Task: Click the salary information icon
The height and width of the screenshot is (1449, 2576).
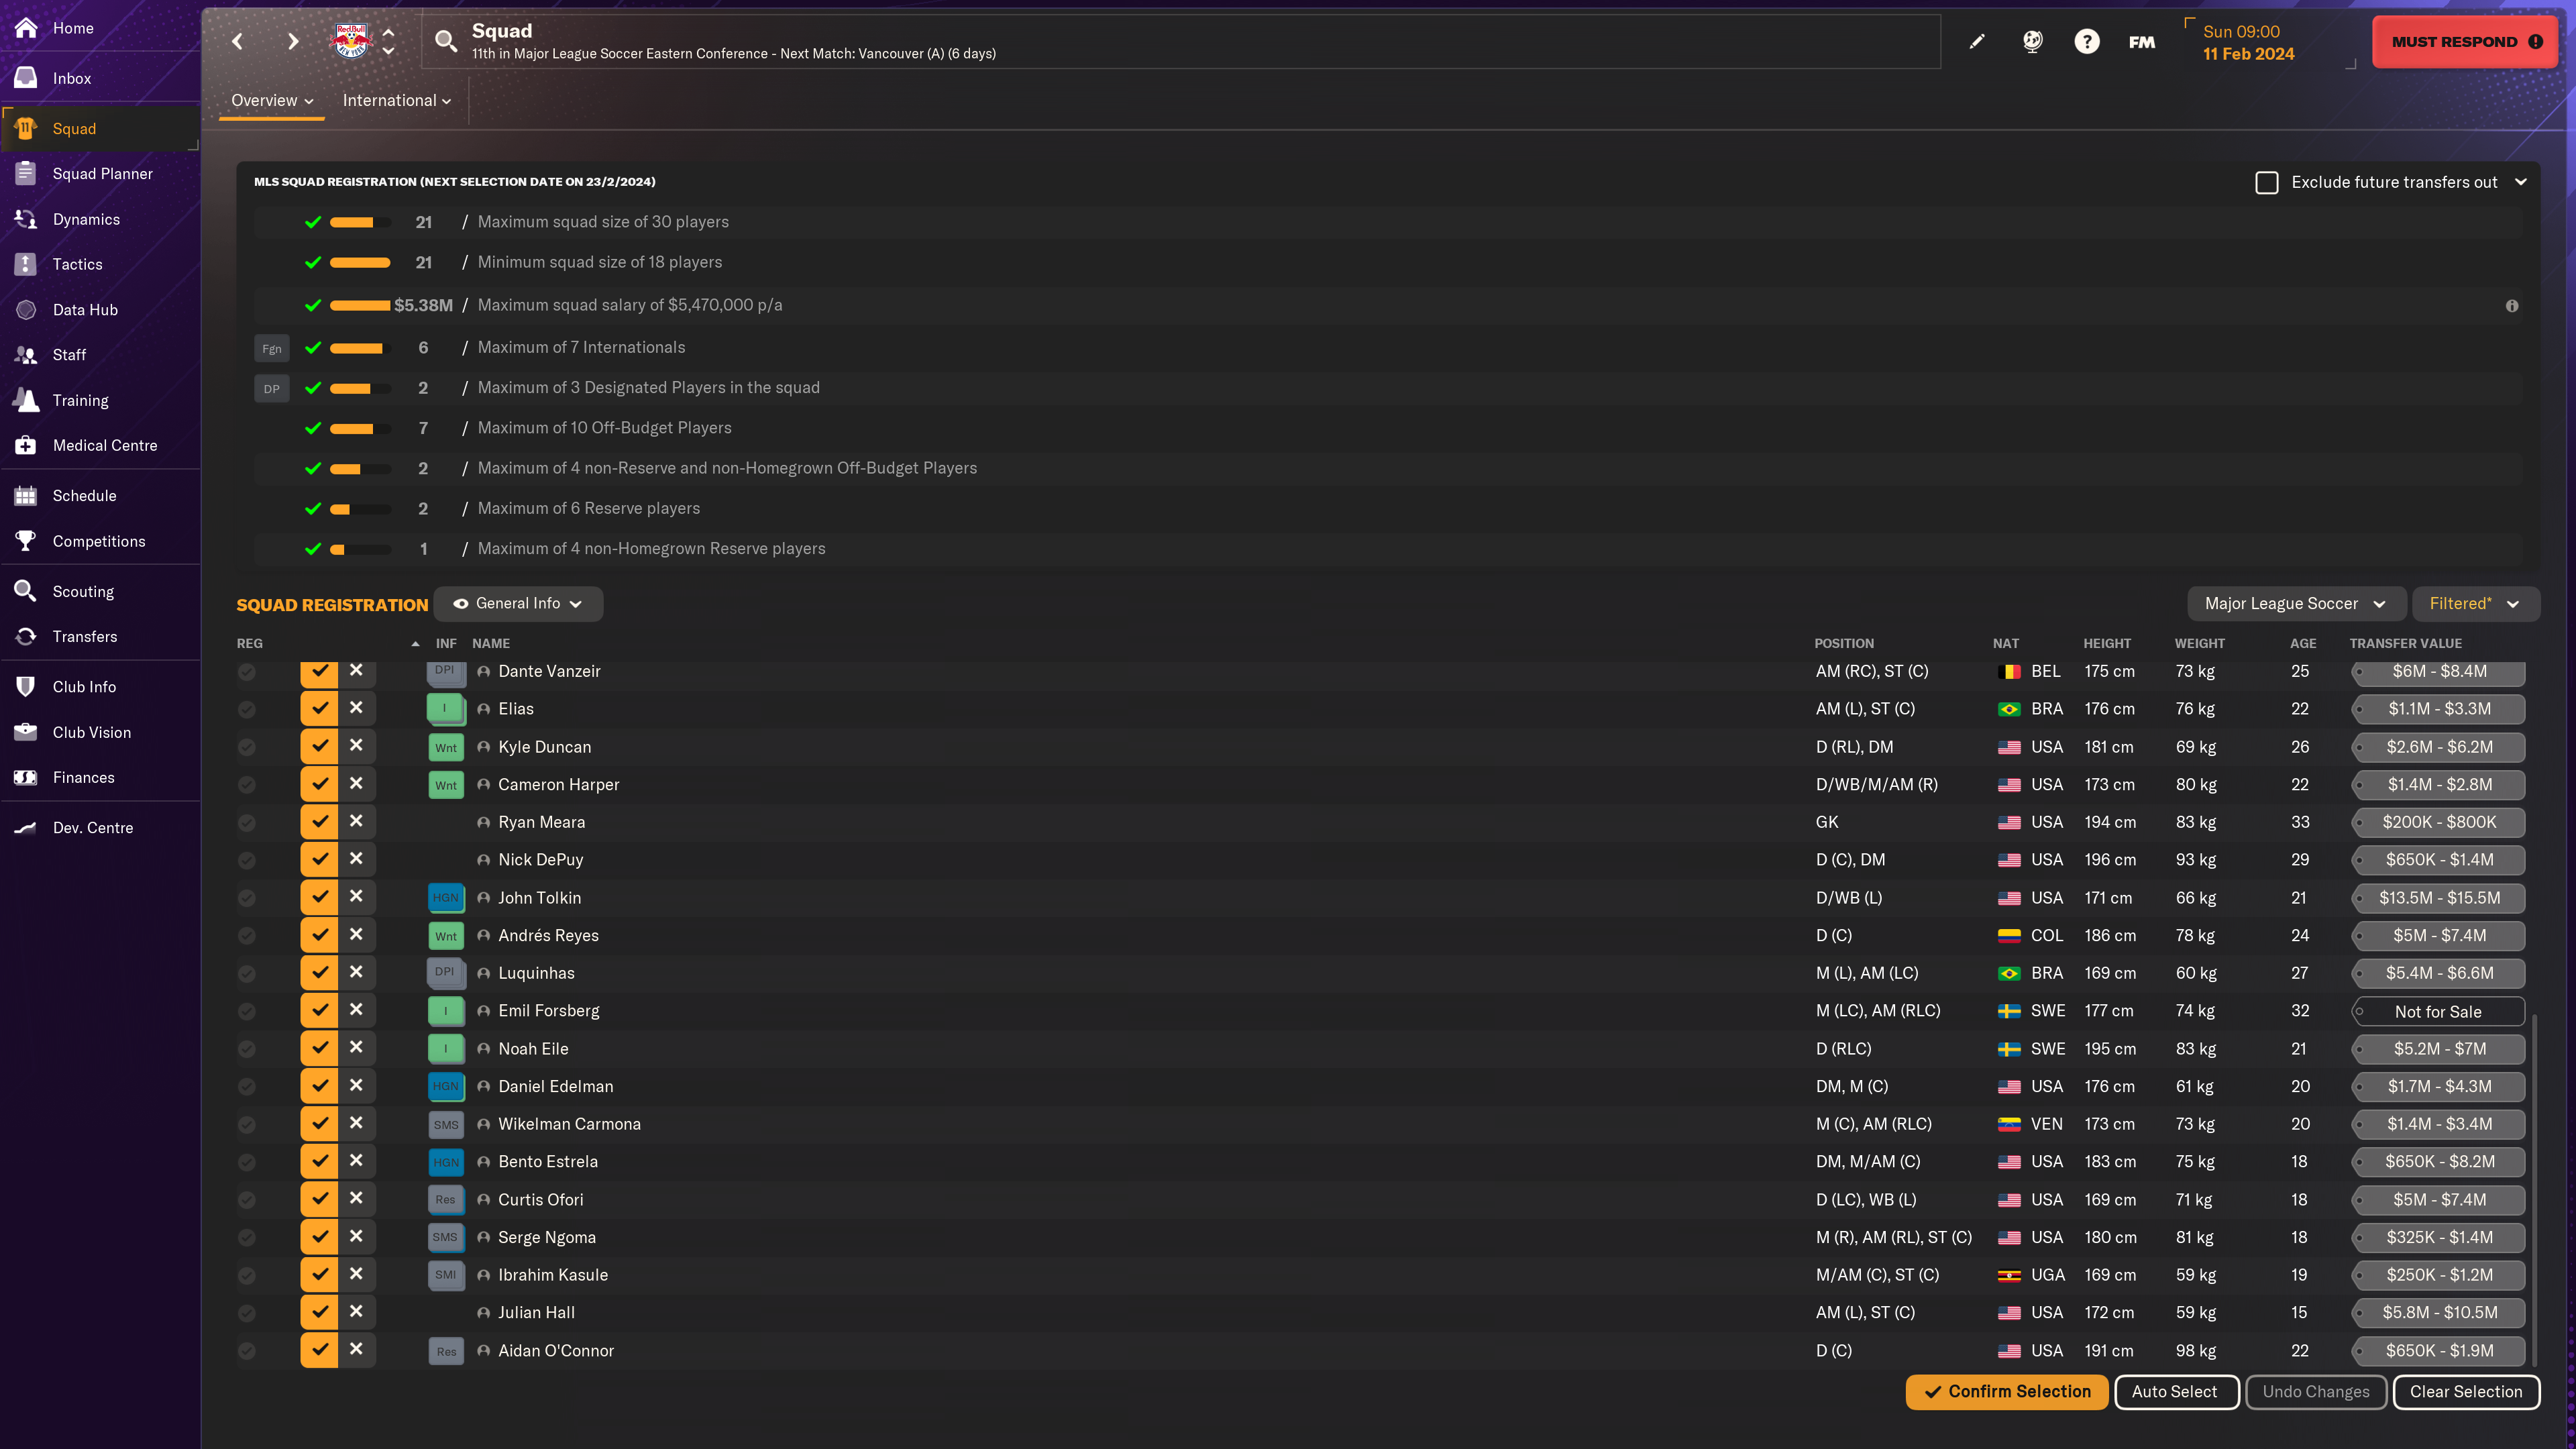Action: coord(2512,306)
